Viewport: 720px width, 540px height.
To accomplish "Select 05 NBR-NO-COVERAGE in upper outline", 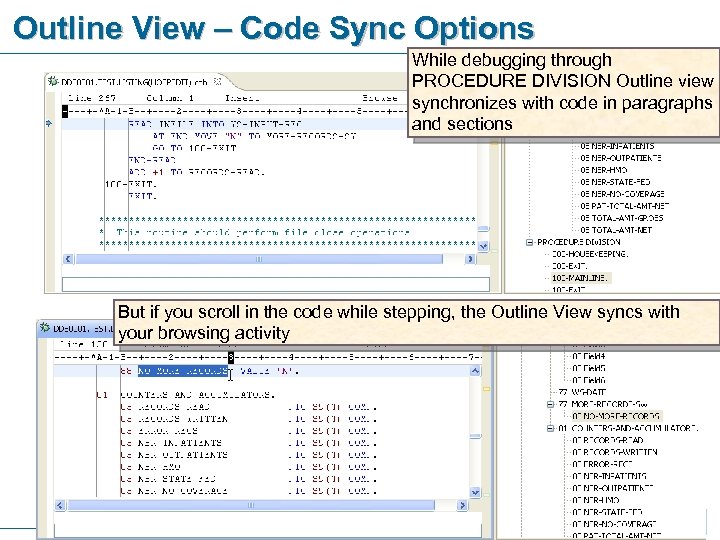I will 622,194.
